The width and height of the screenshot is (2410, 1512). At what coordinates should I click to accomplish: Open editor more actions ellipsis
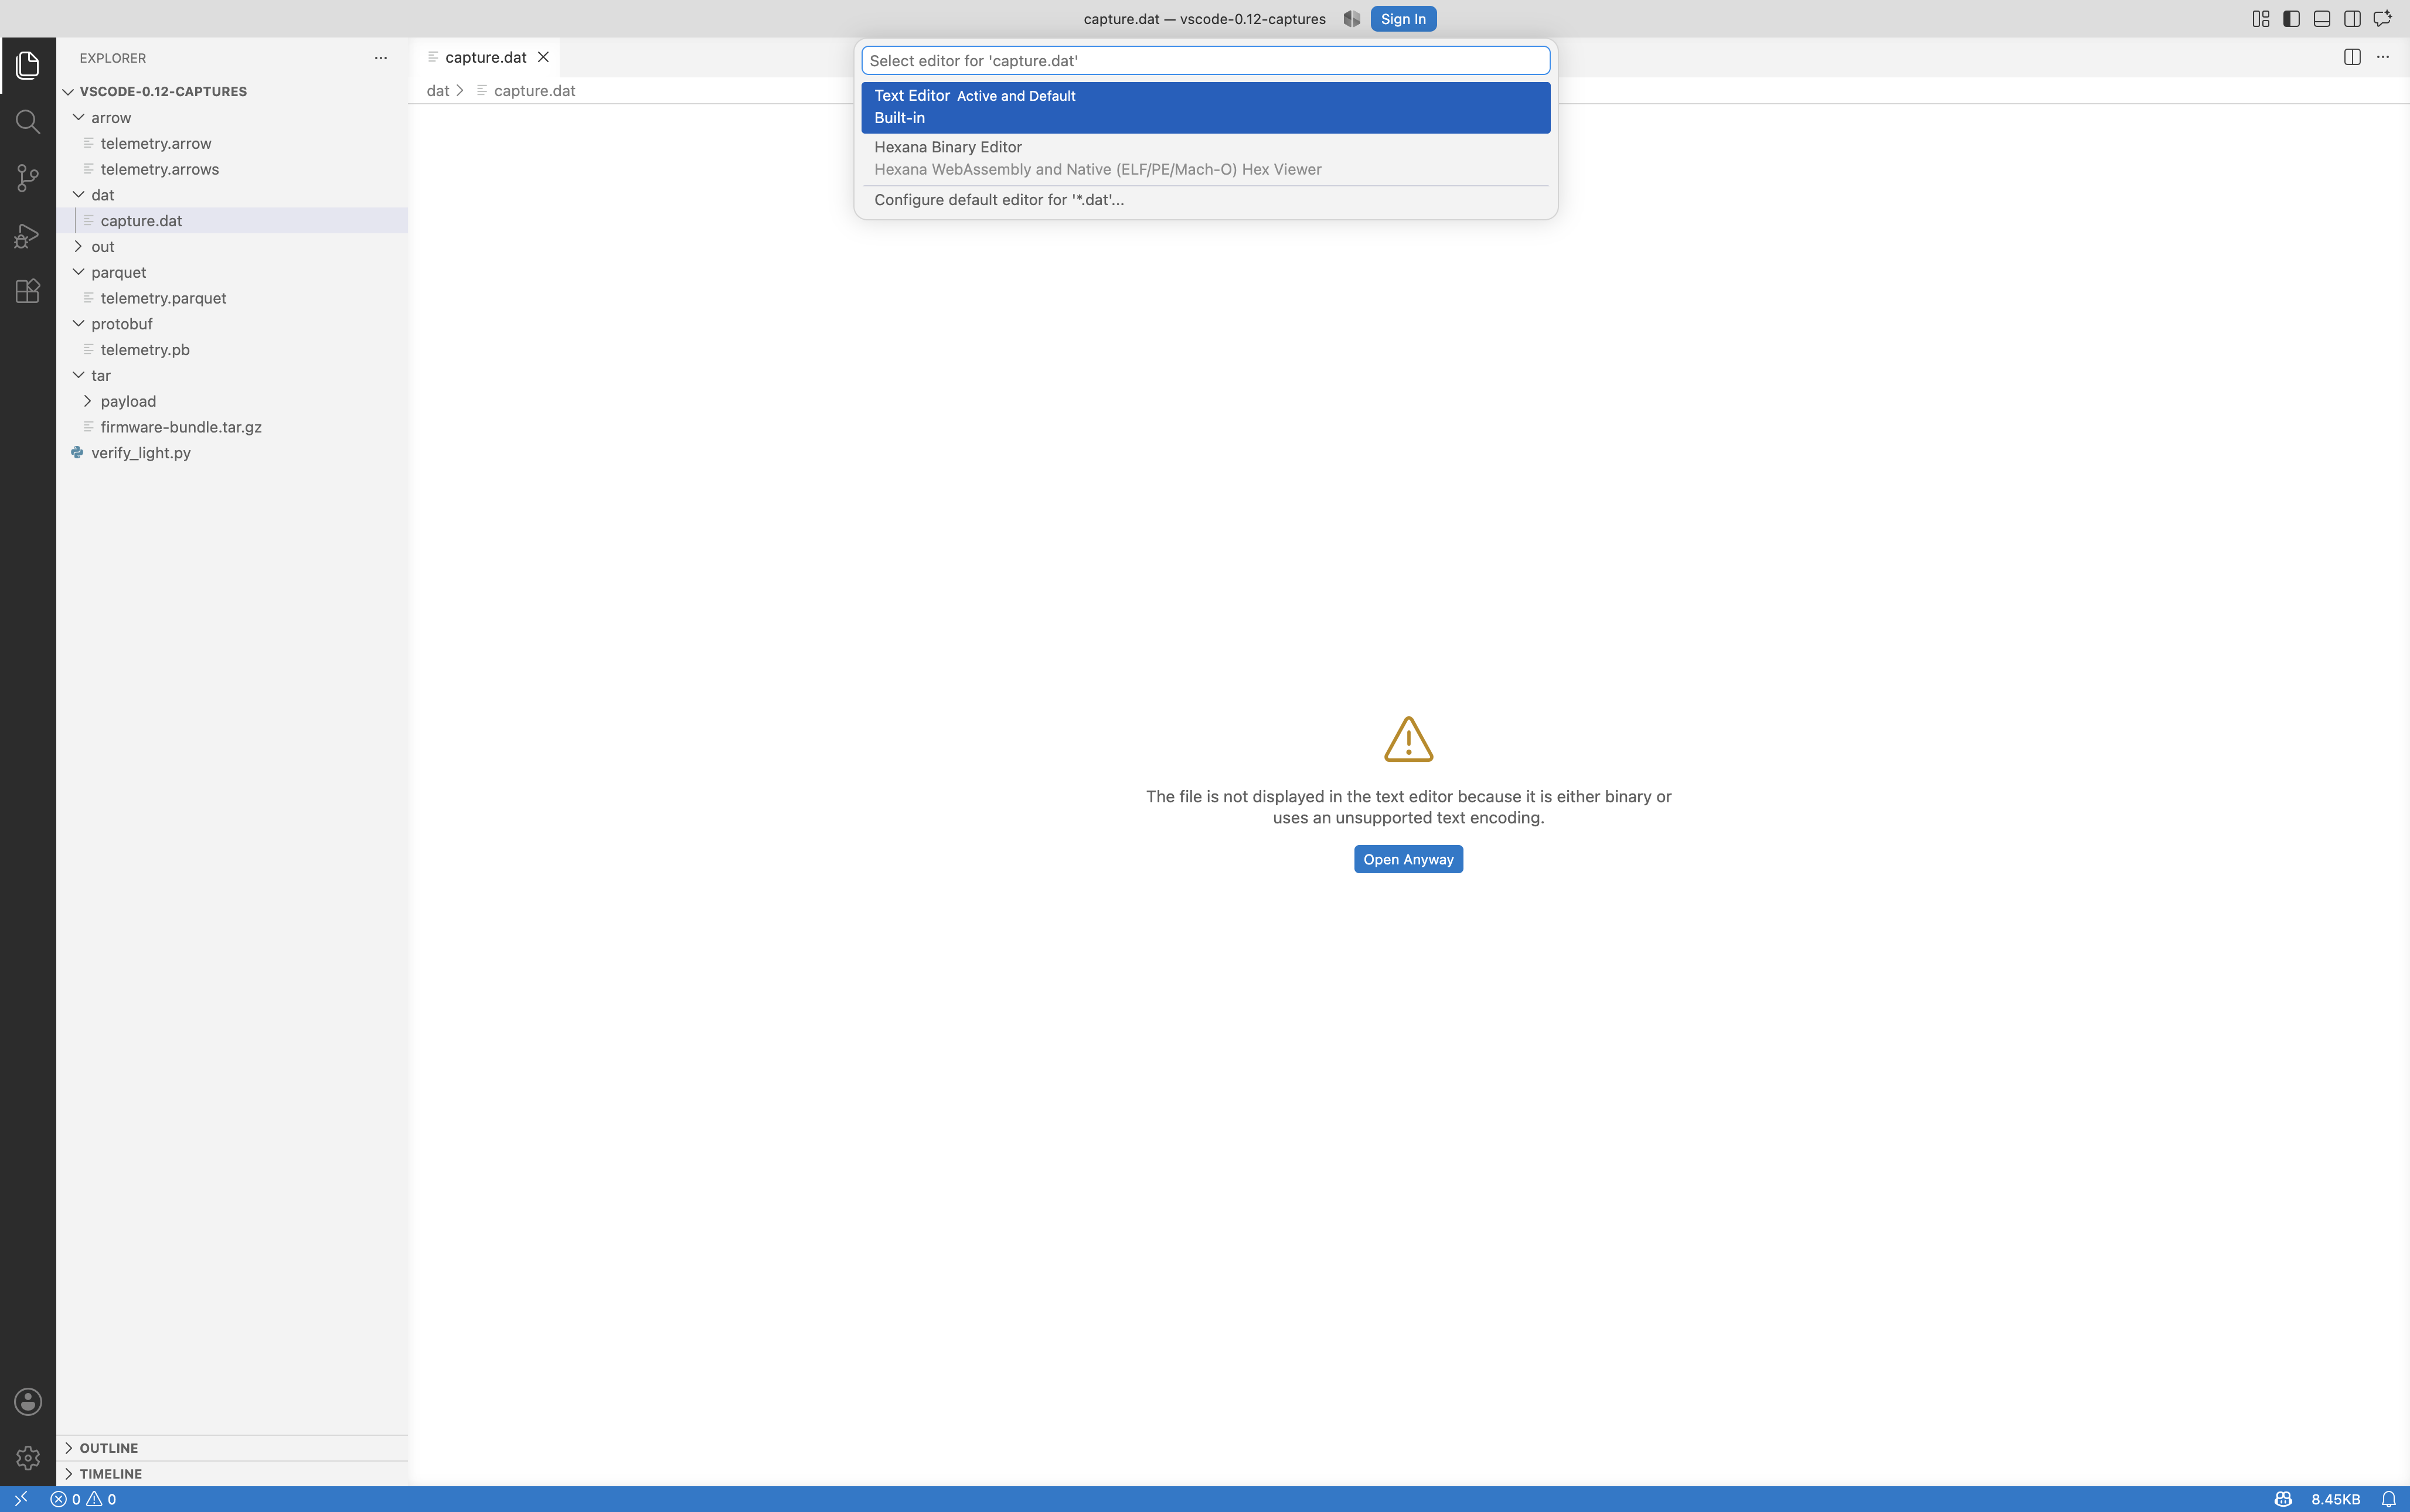(x=2383, y=57)
